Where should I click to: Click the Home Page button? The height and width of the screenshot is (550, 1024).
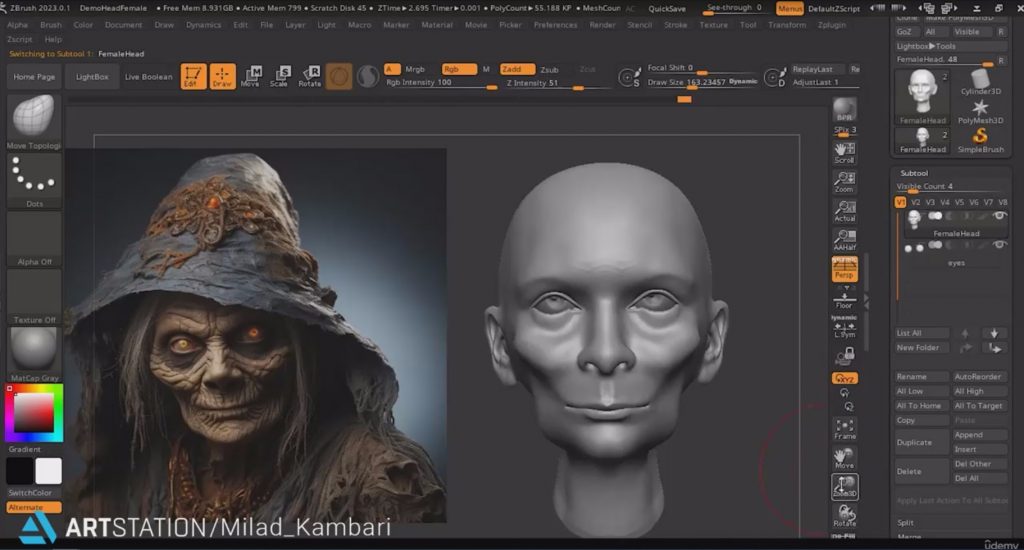(x=34, y=76)
